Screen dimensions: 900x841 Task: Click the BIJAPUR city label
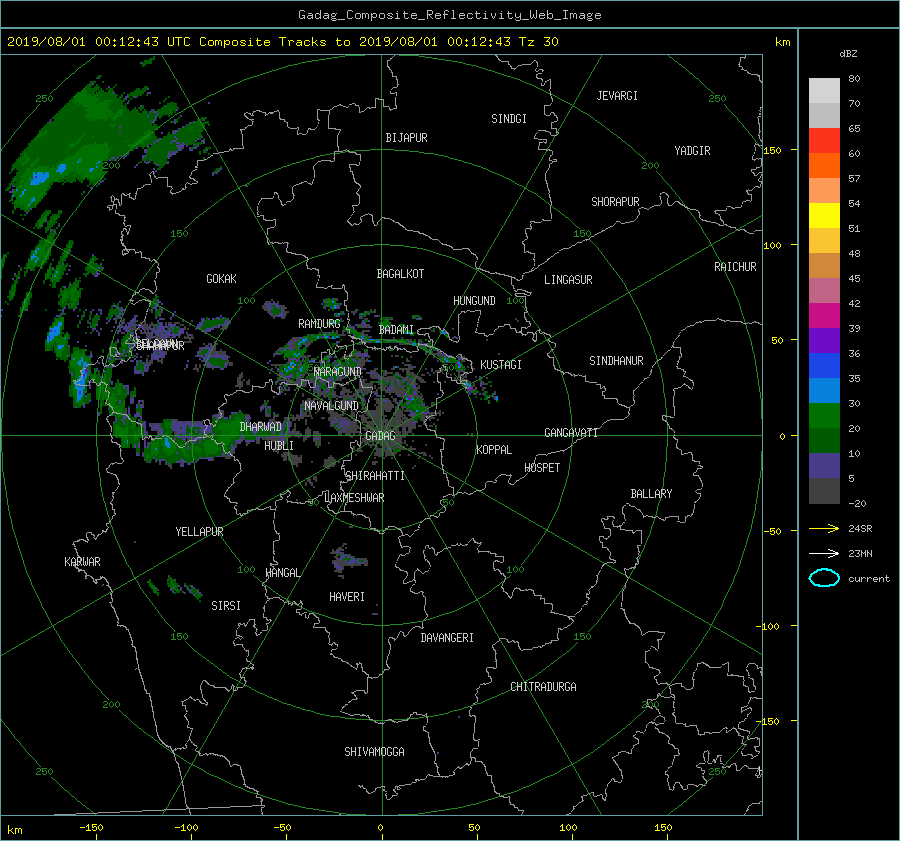(406, 138)
